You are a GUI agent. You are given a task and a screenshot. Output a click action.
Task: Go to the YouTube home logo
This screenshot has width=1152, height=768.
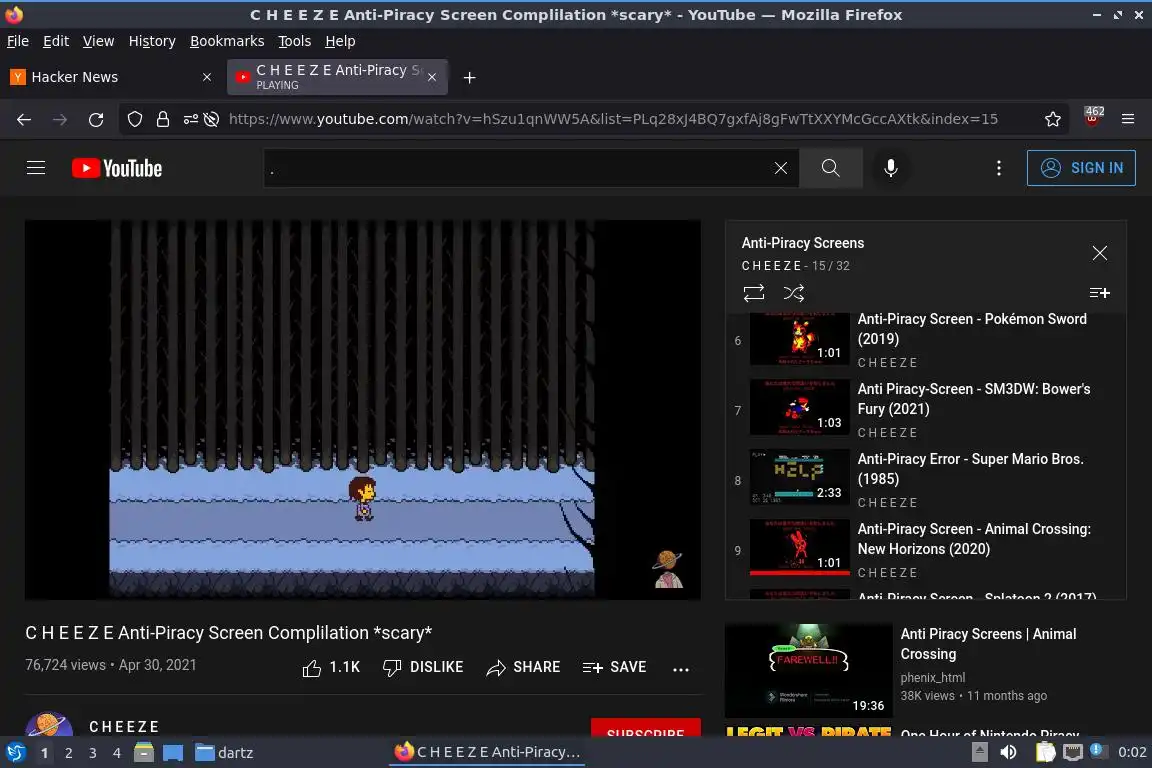click(117, 168)
